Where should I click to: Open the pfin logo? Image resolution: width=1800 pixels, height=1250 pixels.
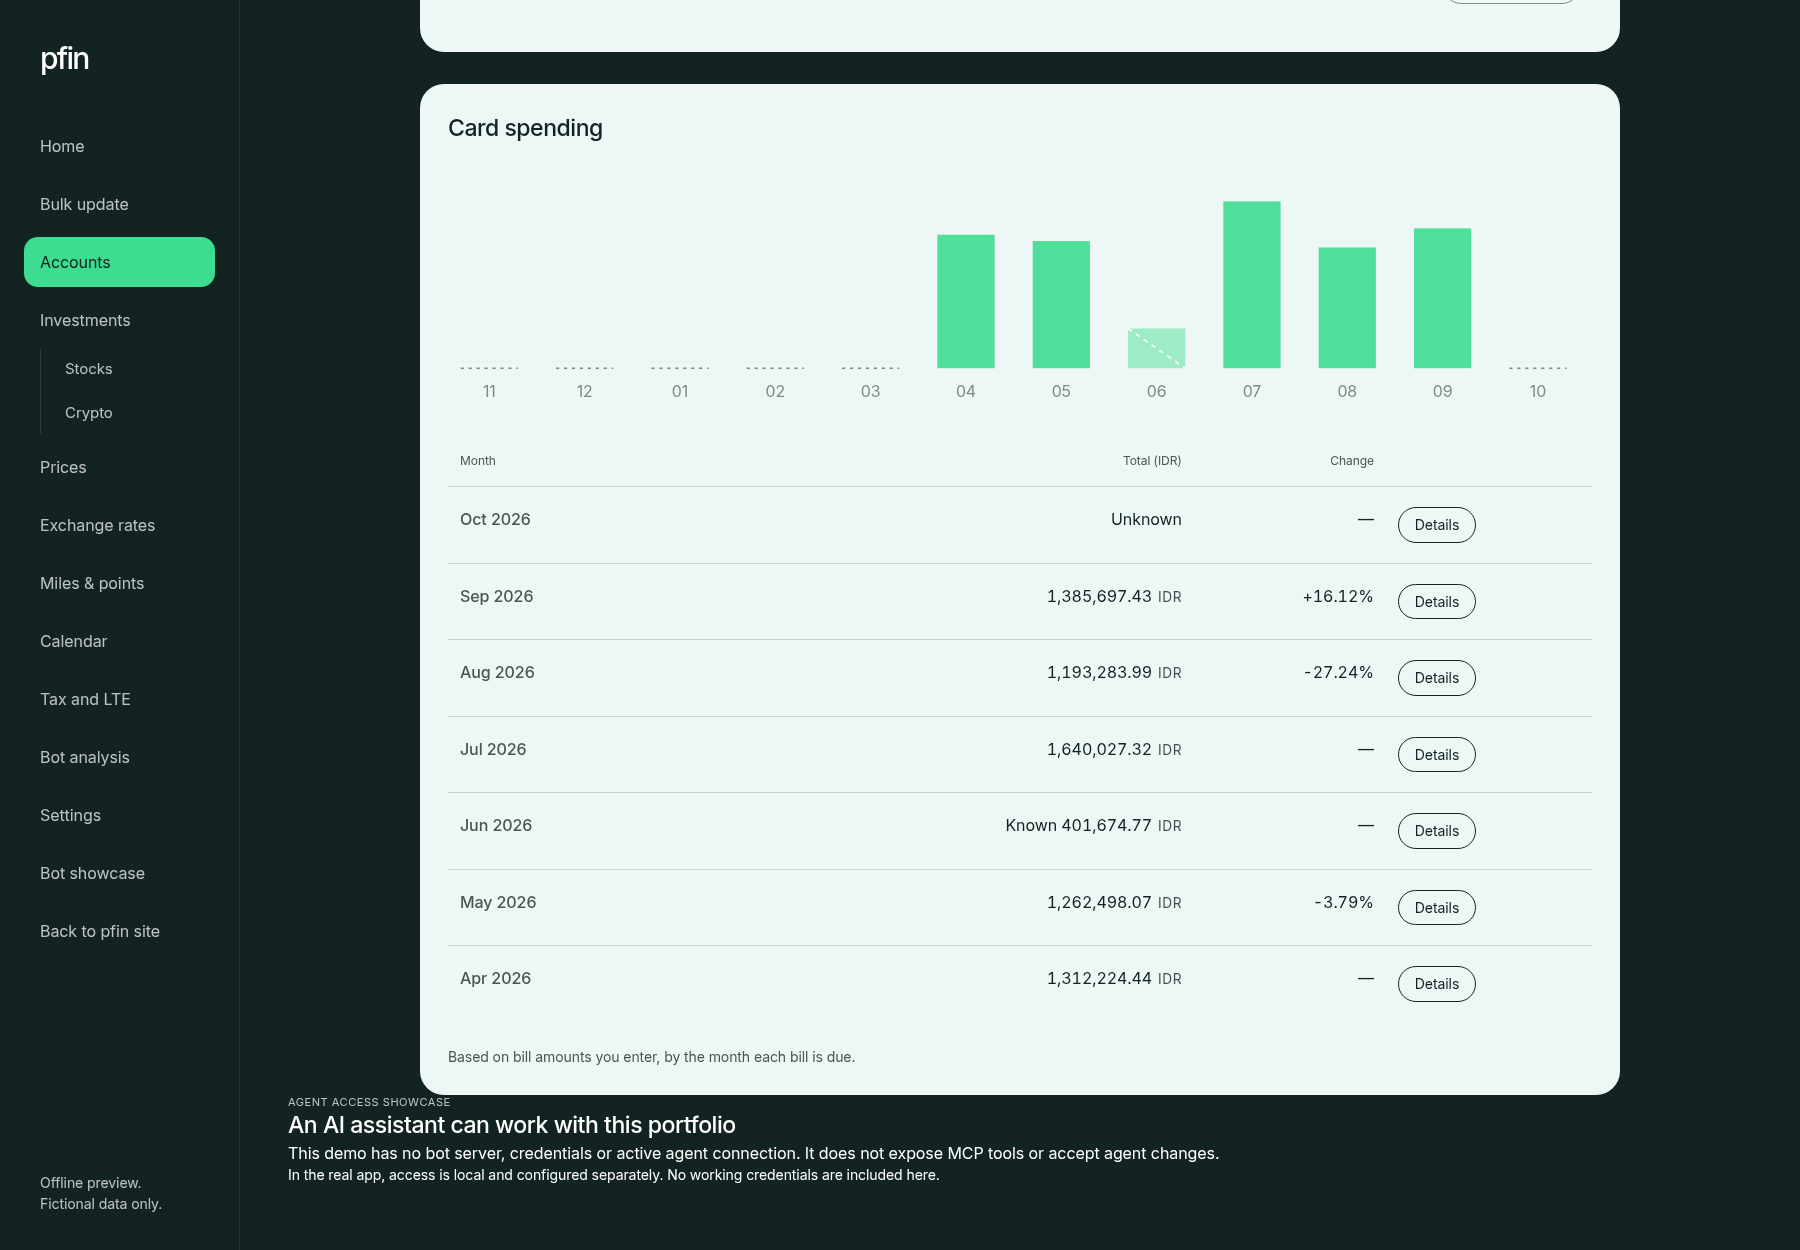click(x=64, y=59)
